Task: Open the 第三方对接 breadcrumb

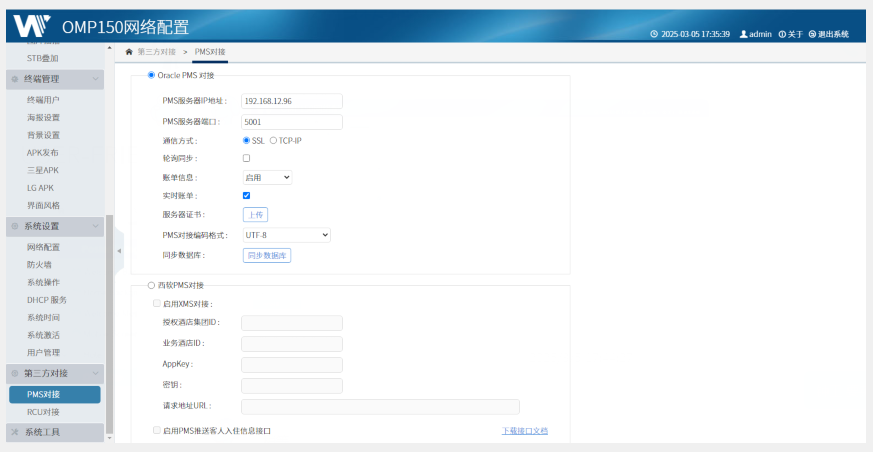Action: click(x=156, y=52)
